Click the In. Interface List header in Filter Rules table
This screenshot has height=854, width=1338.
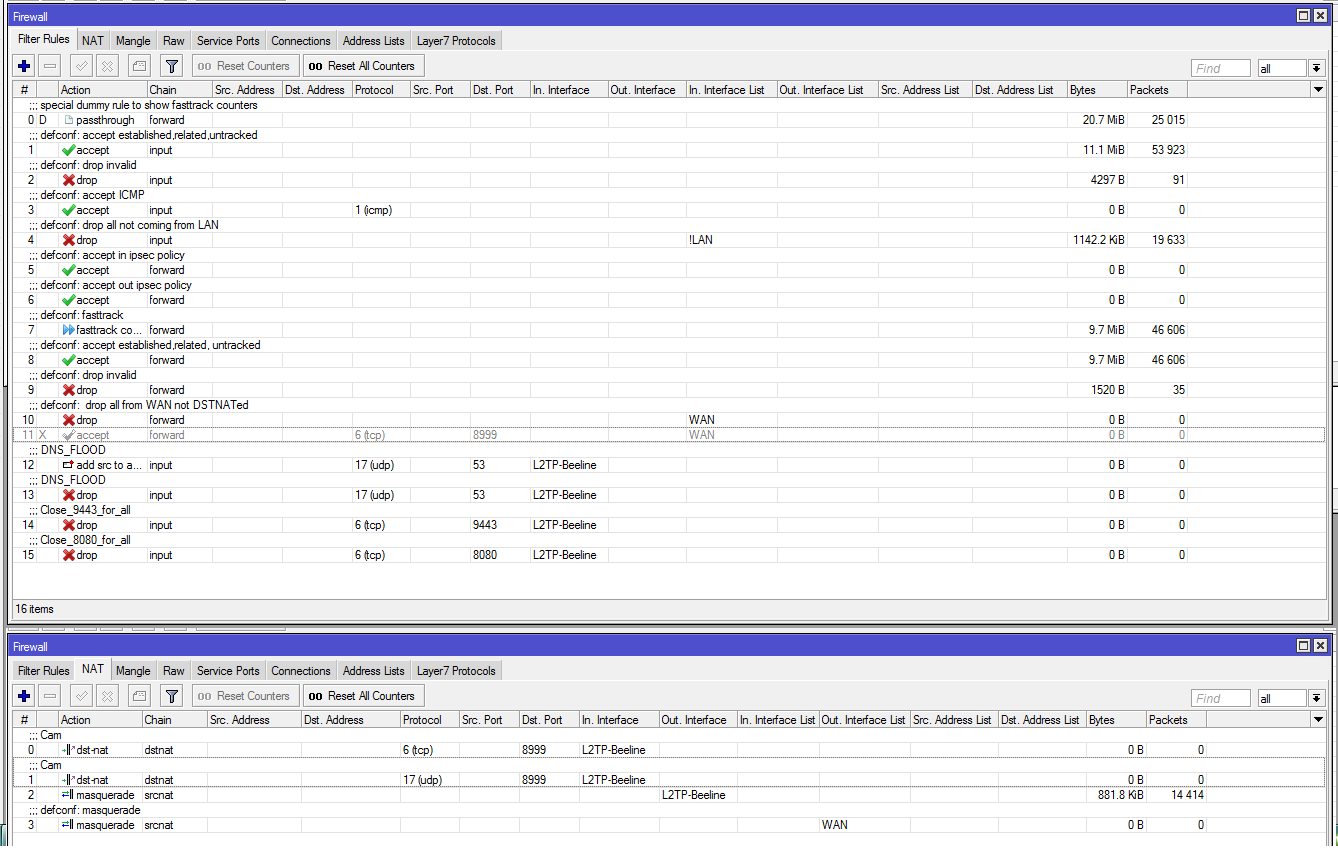[x=731, y=90]
